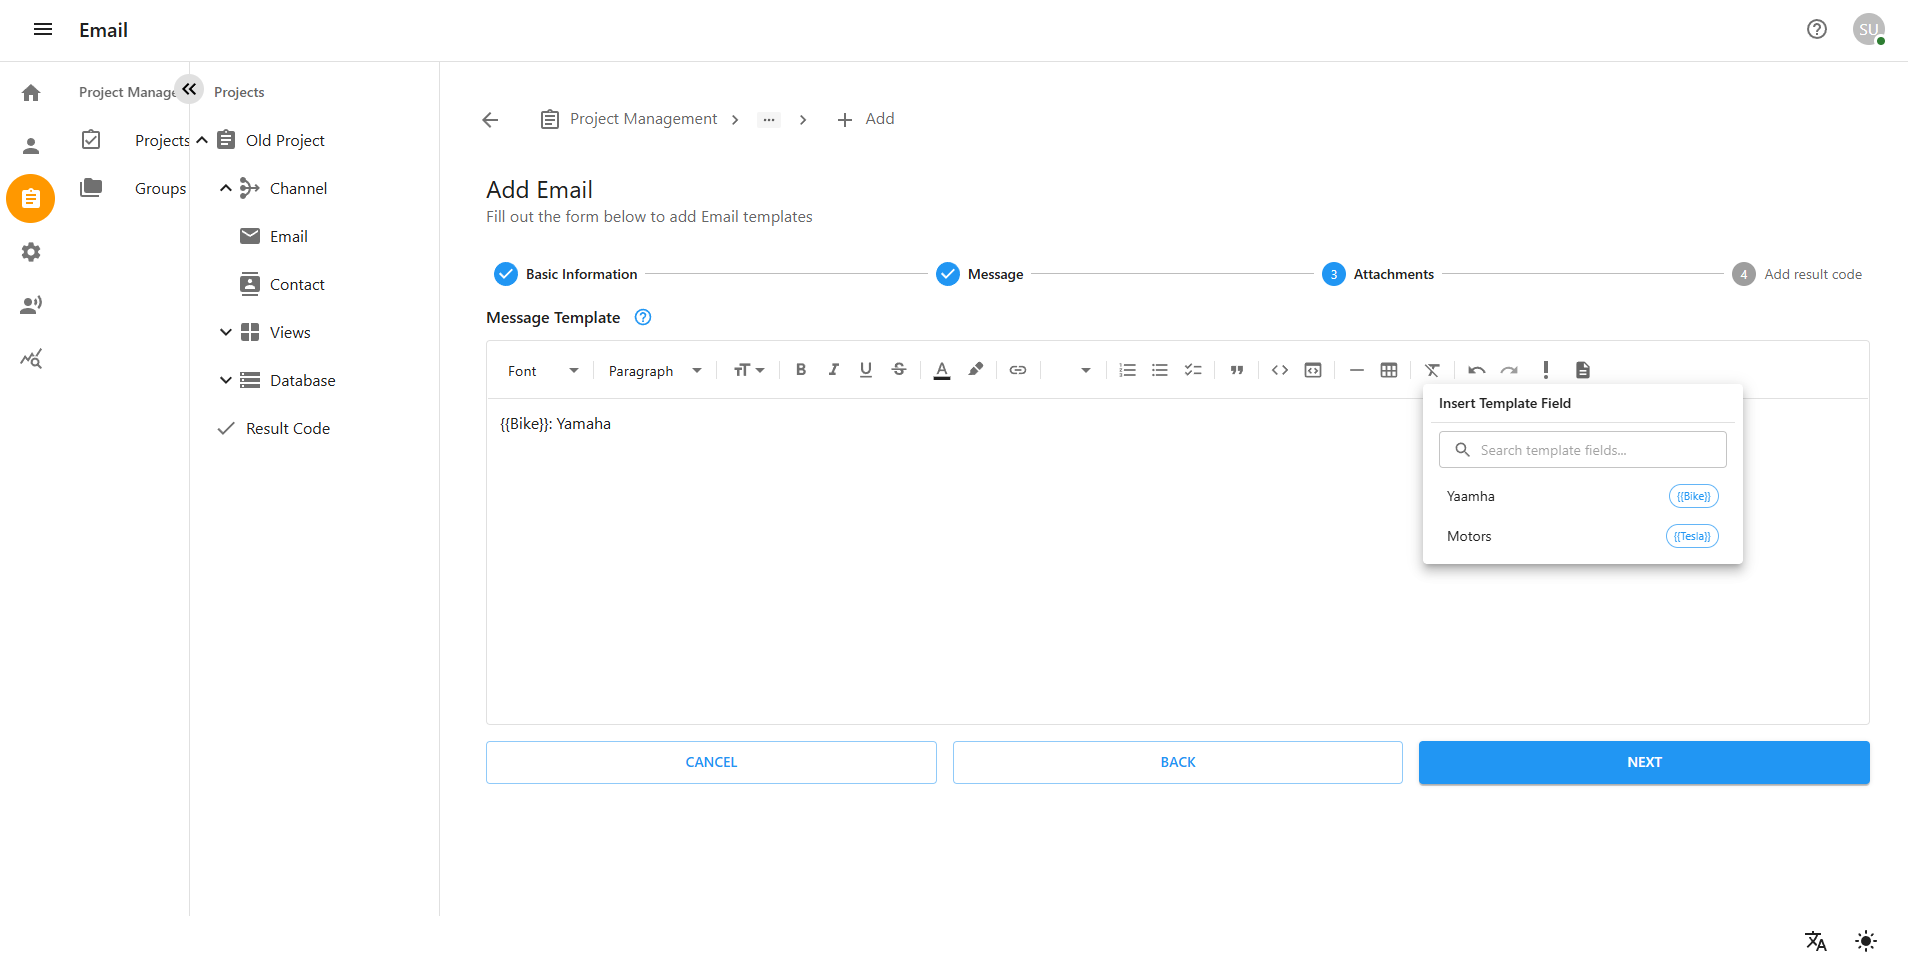Insert a link into the message
1908x962 pixels.
point(1018,370)
